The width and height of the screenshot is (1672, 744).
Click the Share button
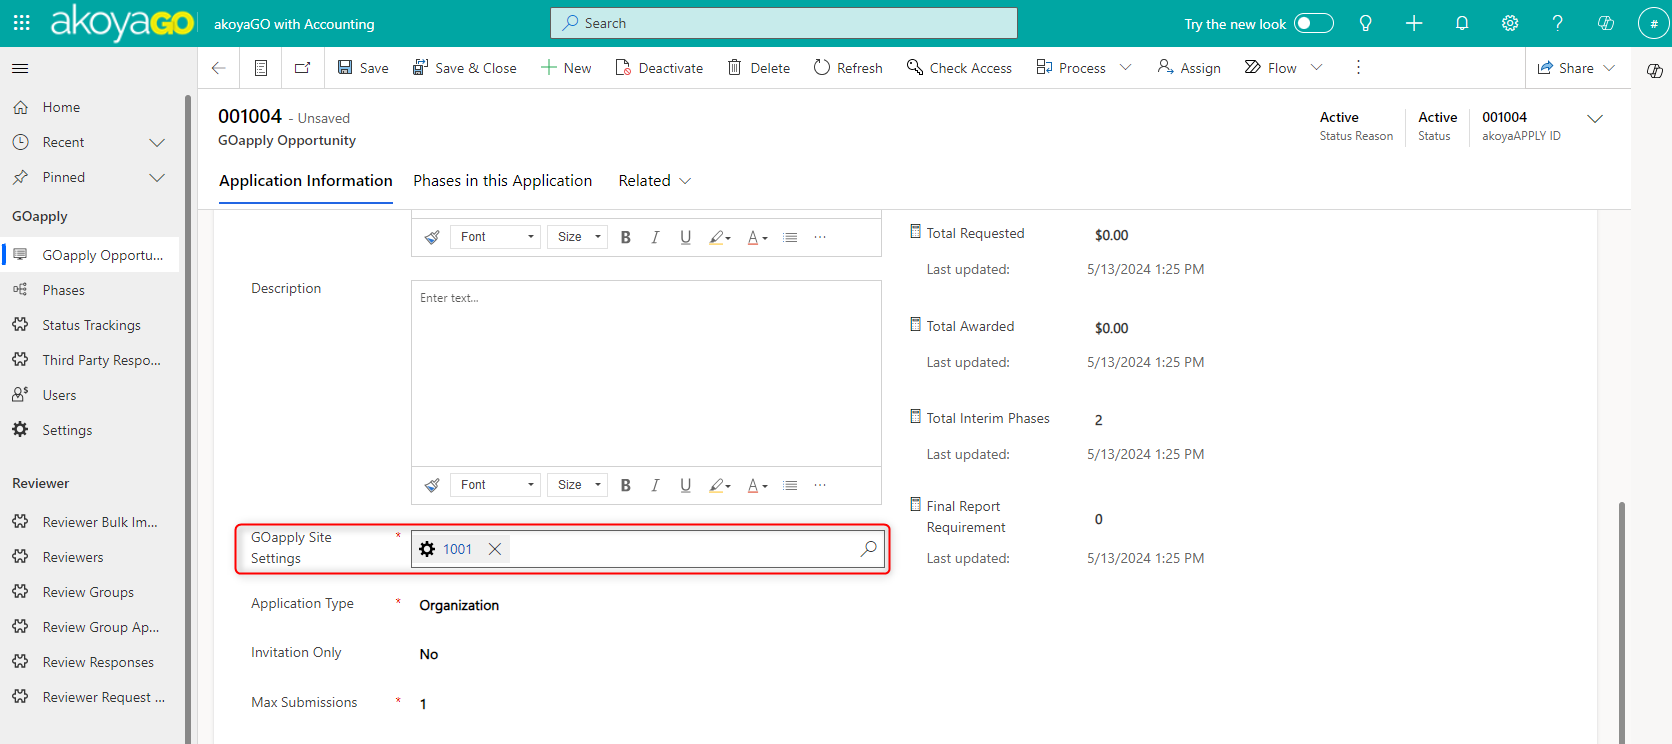point(1566,68)
